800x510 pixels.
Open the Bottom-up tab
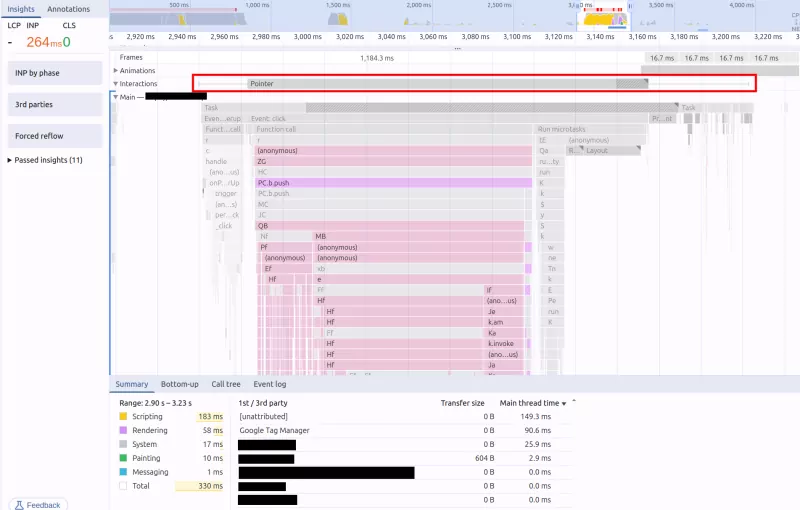click(x=179, y=384)
